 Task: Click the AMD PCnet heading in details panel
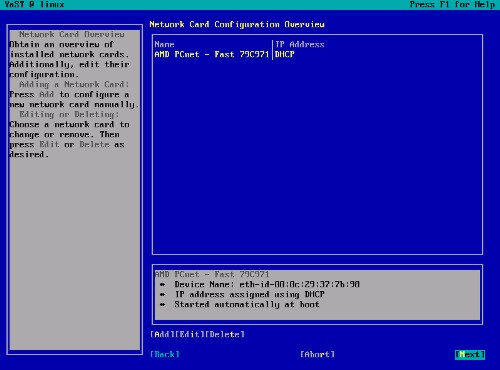point(212,274)
